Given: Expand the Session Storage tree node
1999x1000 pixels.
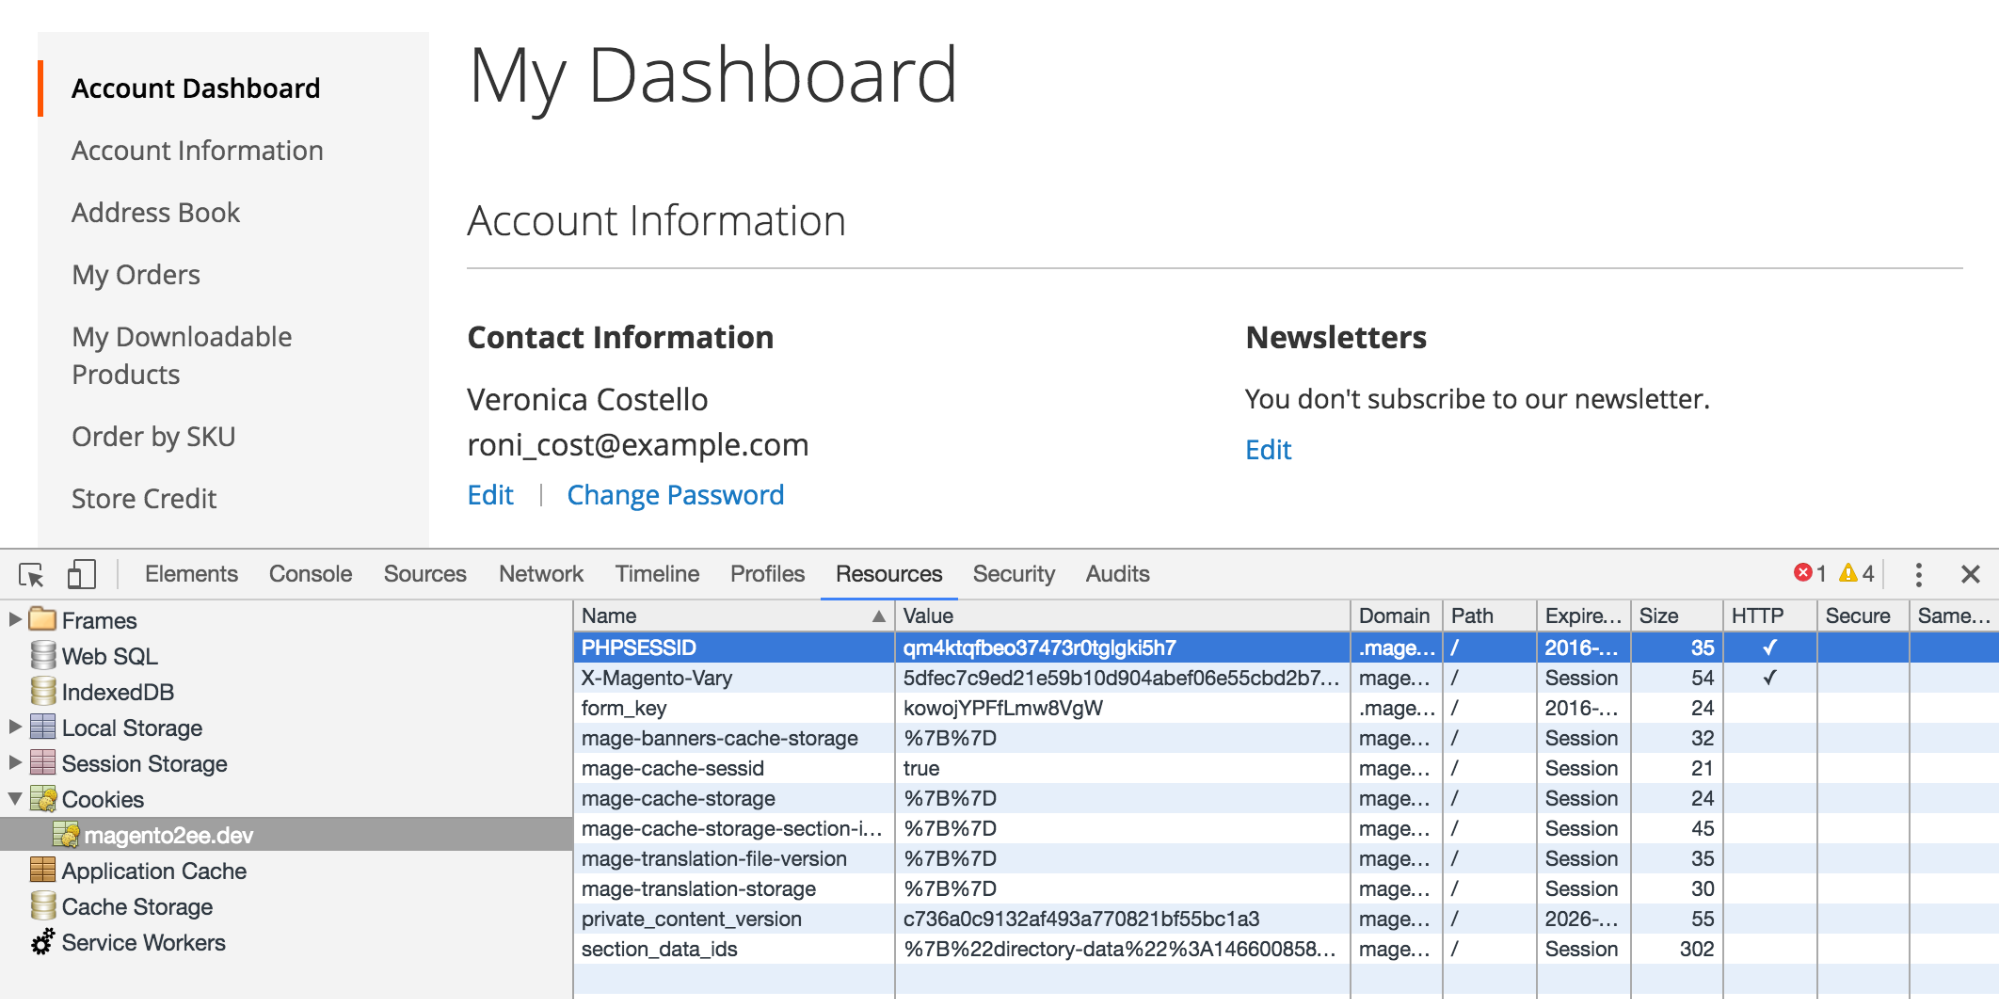Looking at the screenshot, I should point(15,763).
